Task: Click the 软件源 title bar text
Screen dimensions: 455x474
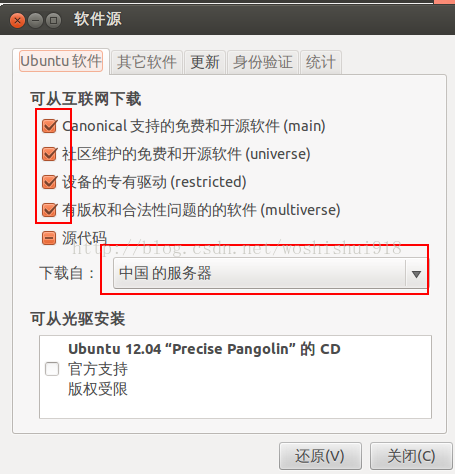Action: (98, 19)
